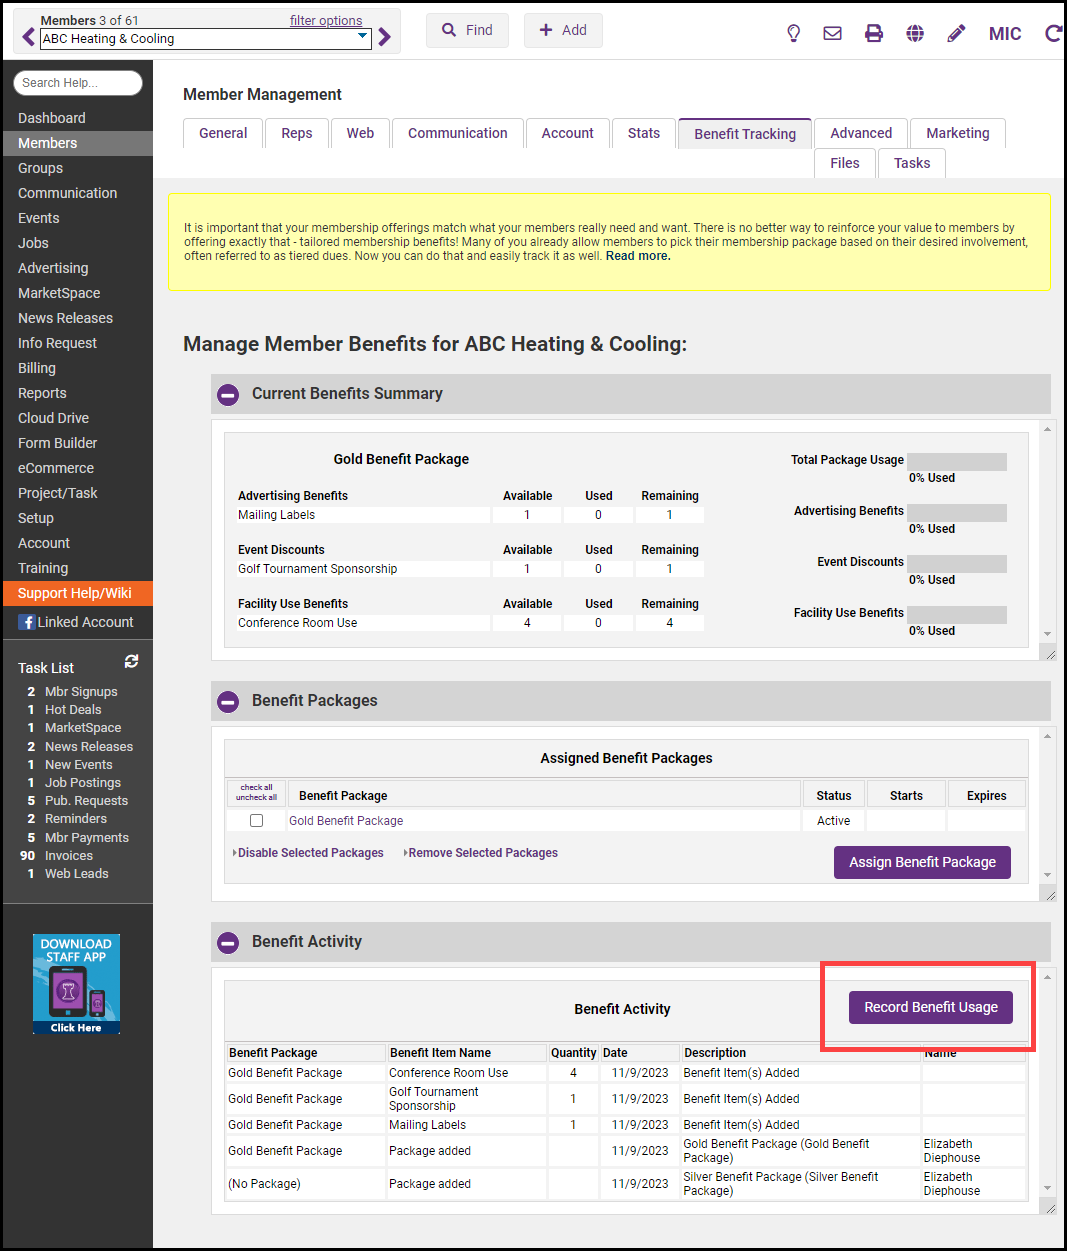Click the Search Help input field

click(78, 83)
